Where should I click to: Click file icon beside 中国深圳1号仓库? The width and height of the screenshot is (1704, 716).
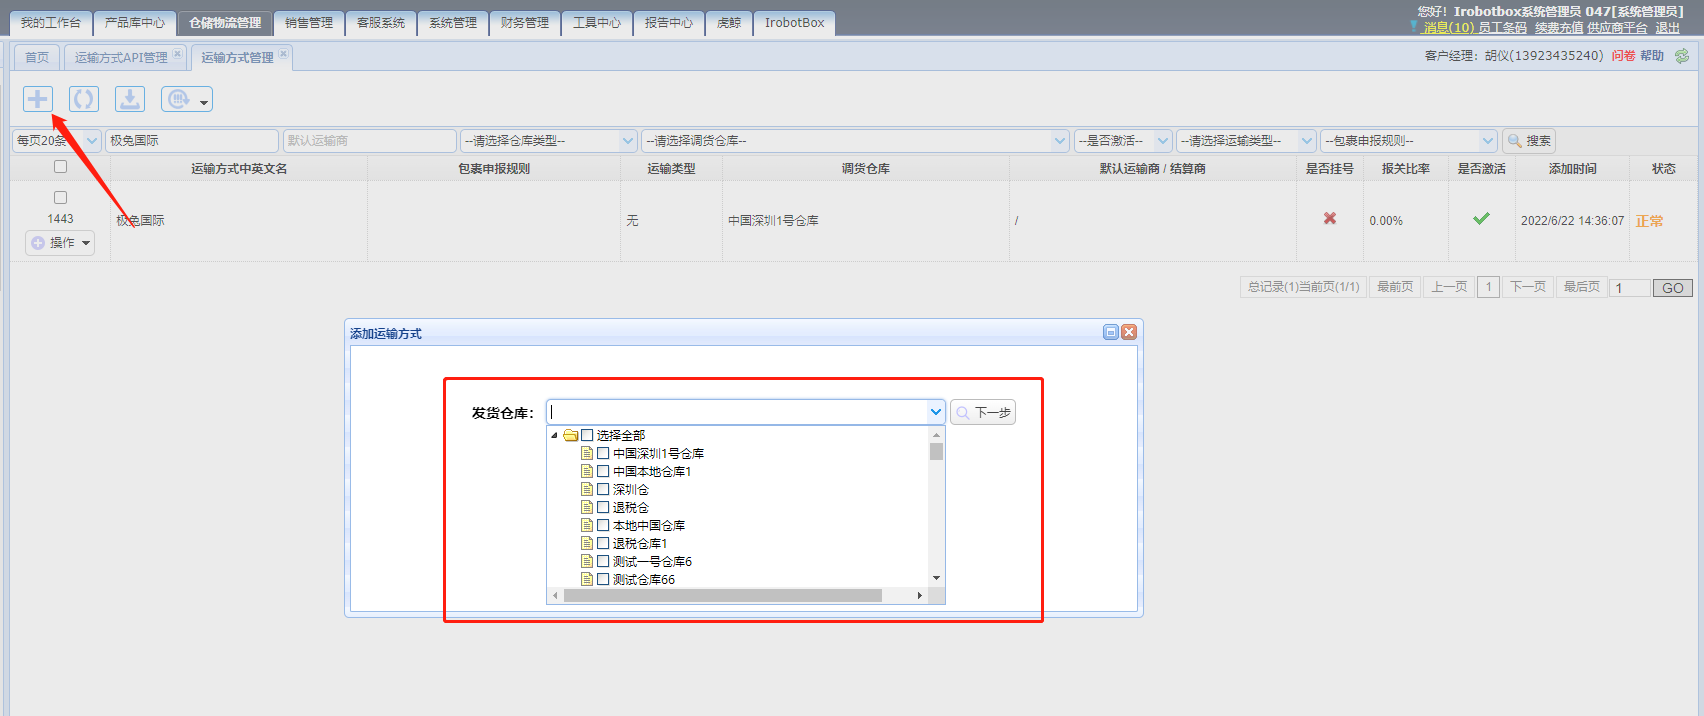click(x=587, y=453)
